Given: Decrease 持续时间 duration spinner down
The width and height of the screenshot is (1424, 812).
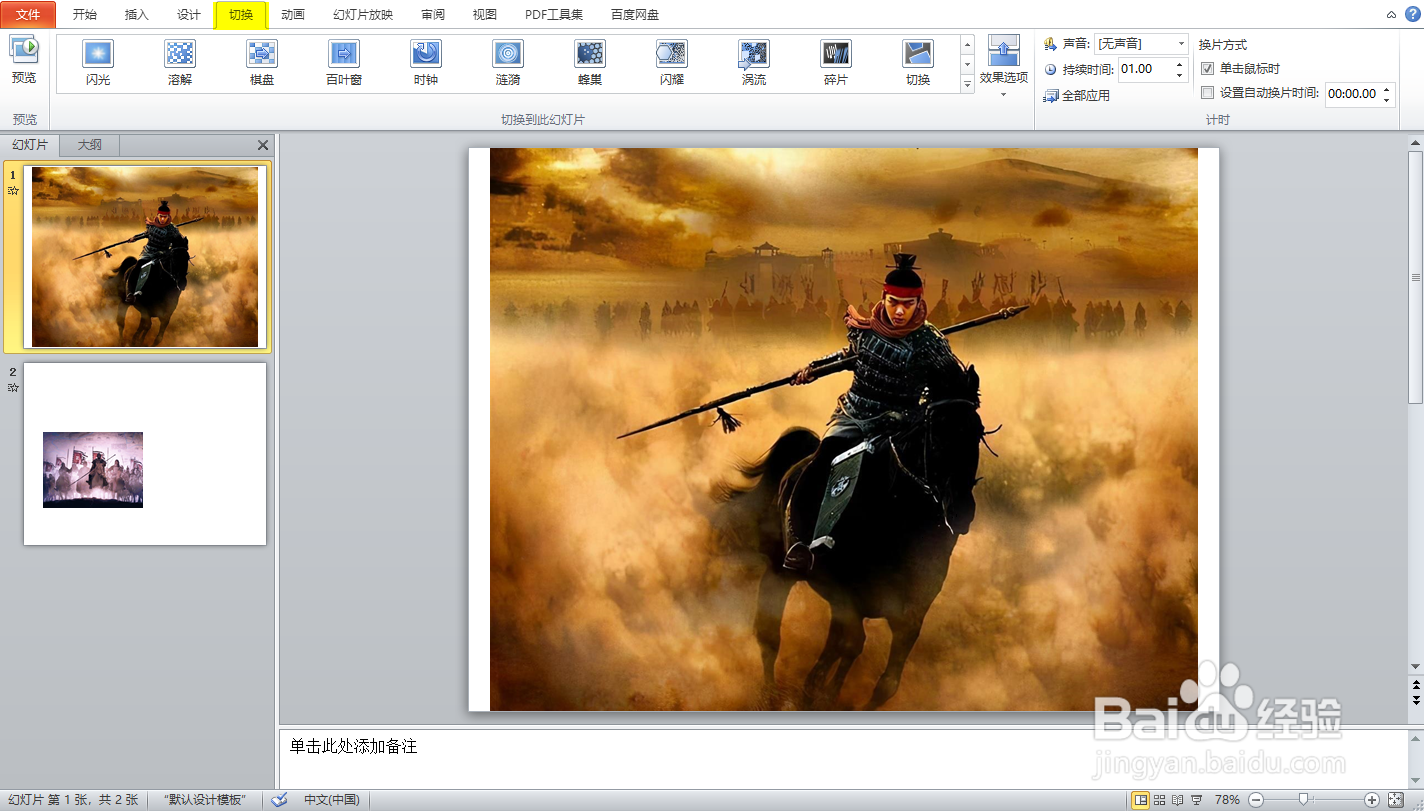Looking at the screenshot, I should click(1180, 75).
